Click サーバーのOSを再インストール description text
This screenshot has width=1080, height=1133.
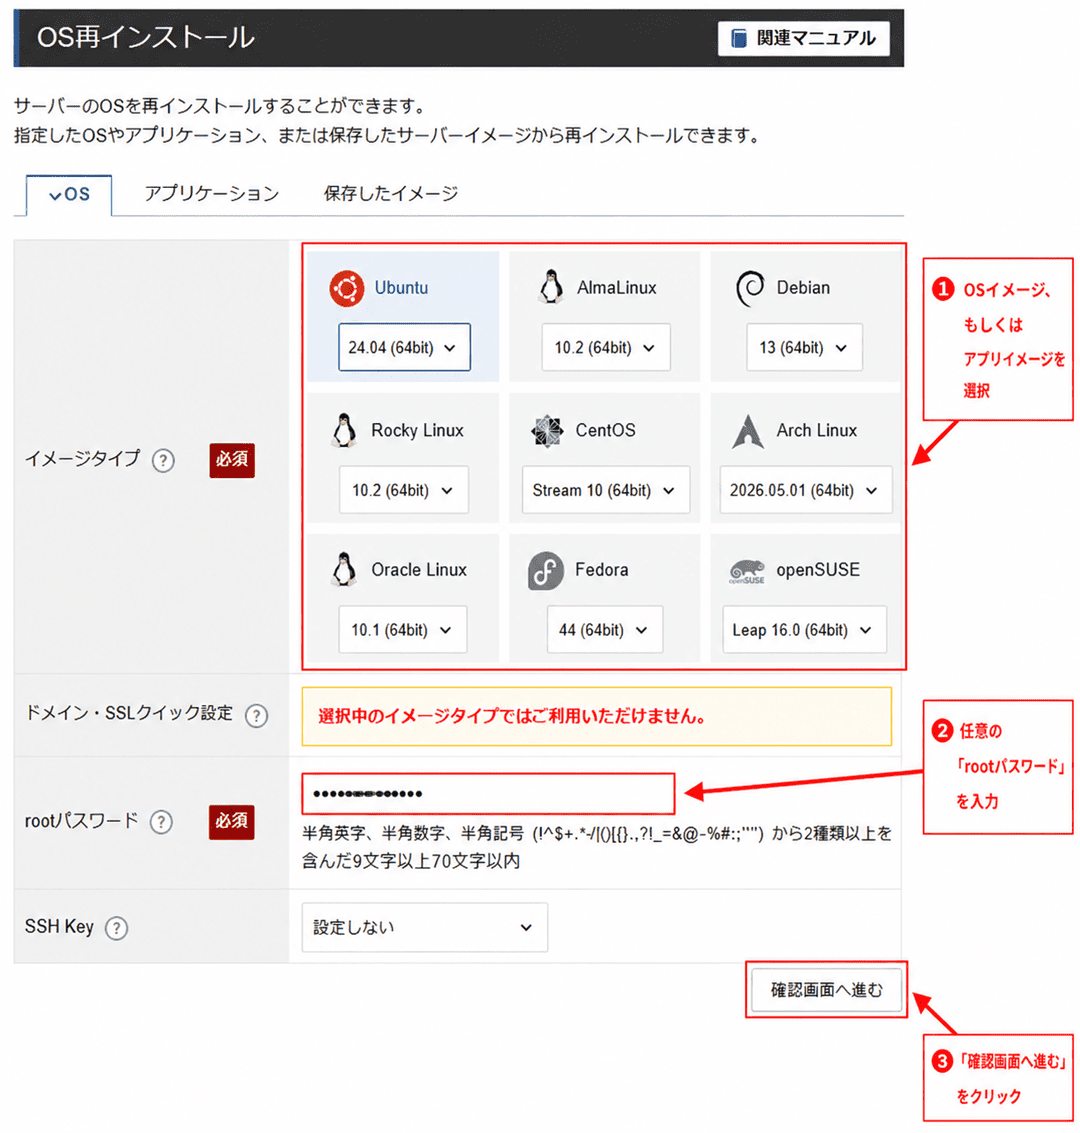point(220,106)
